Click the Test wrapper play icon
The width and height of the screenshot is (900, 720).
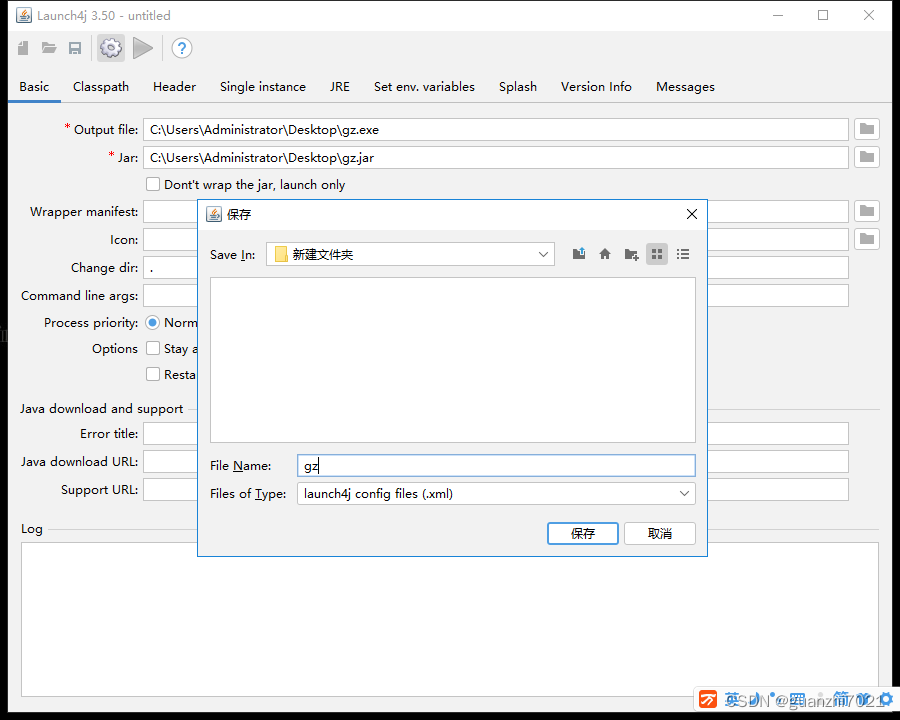[142, 48]
